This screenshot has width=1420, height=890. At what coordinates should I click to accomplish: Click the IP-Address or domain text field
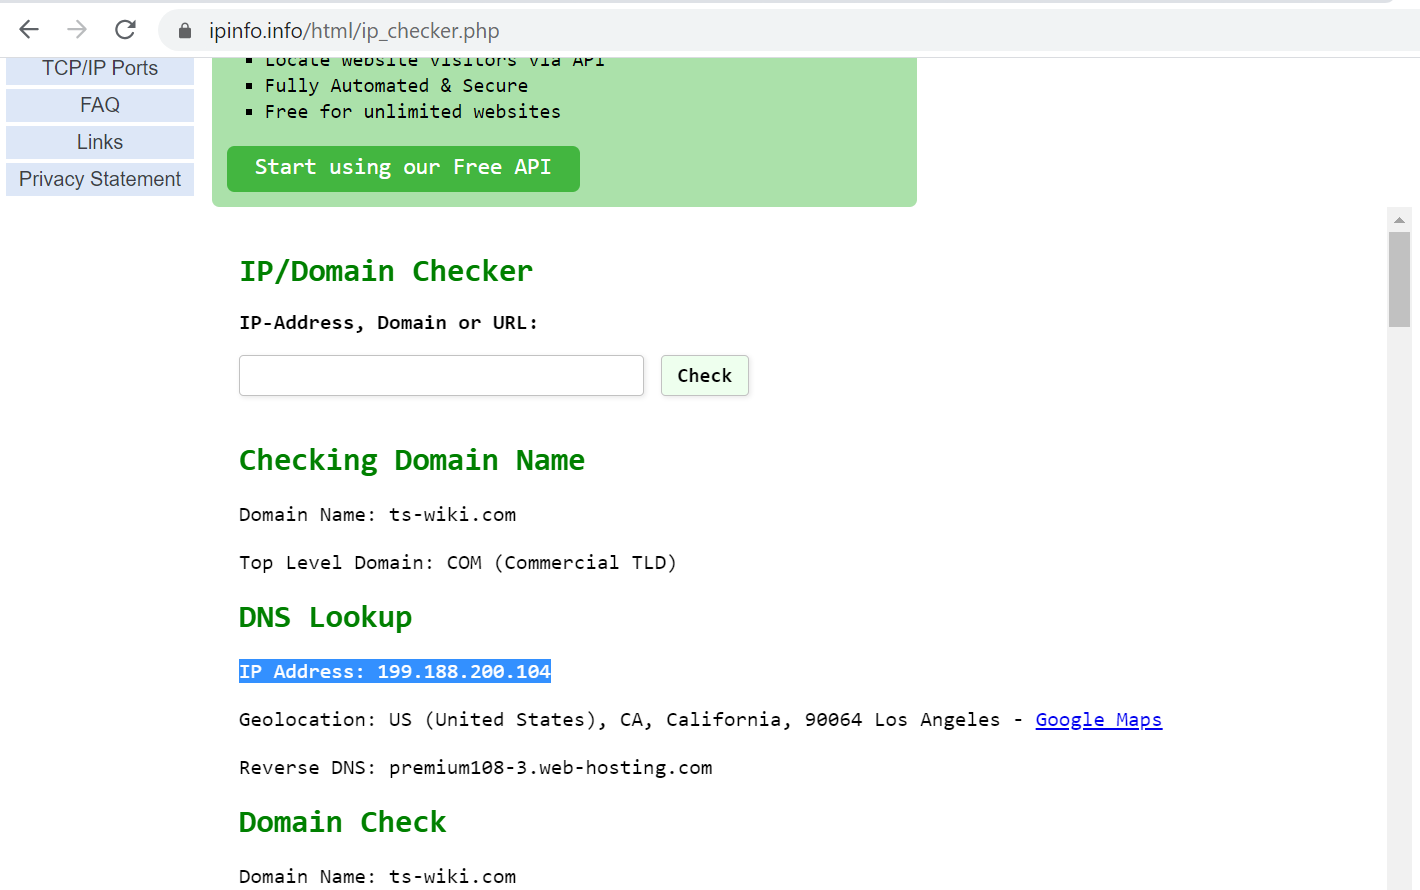(x=441, y=376)
